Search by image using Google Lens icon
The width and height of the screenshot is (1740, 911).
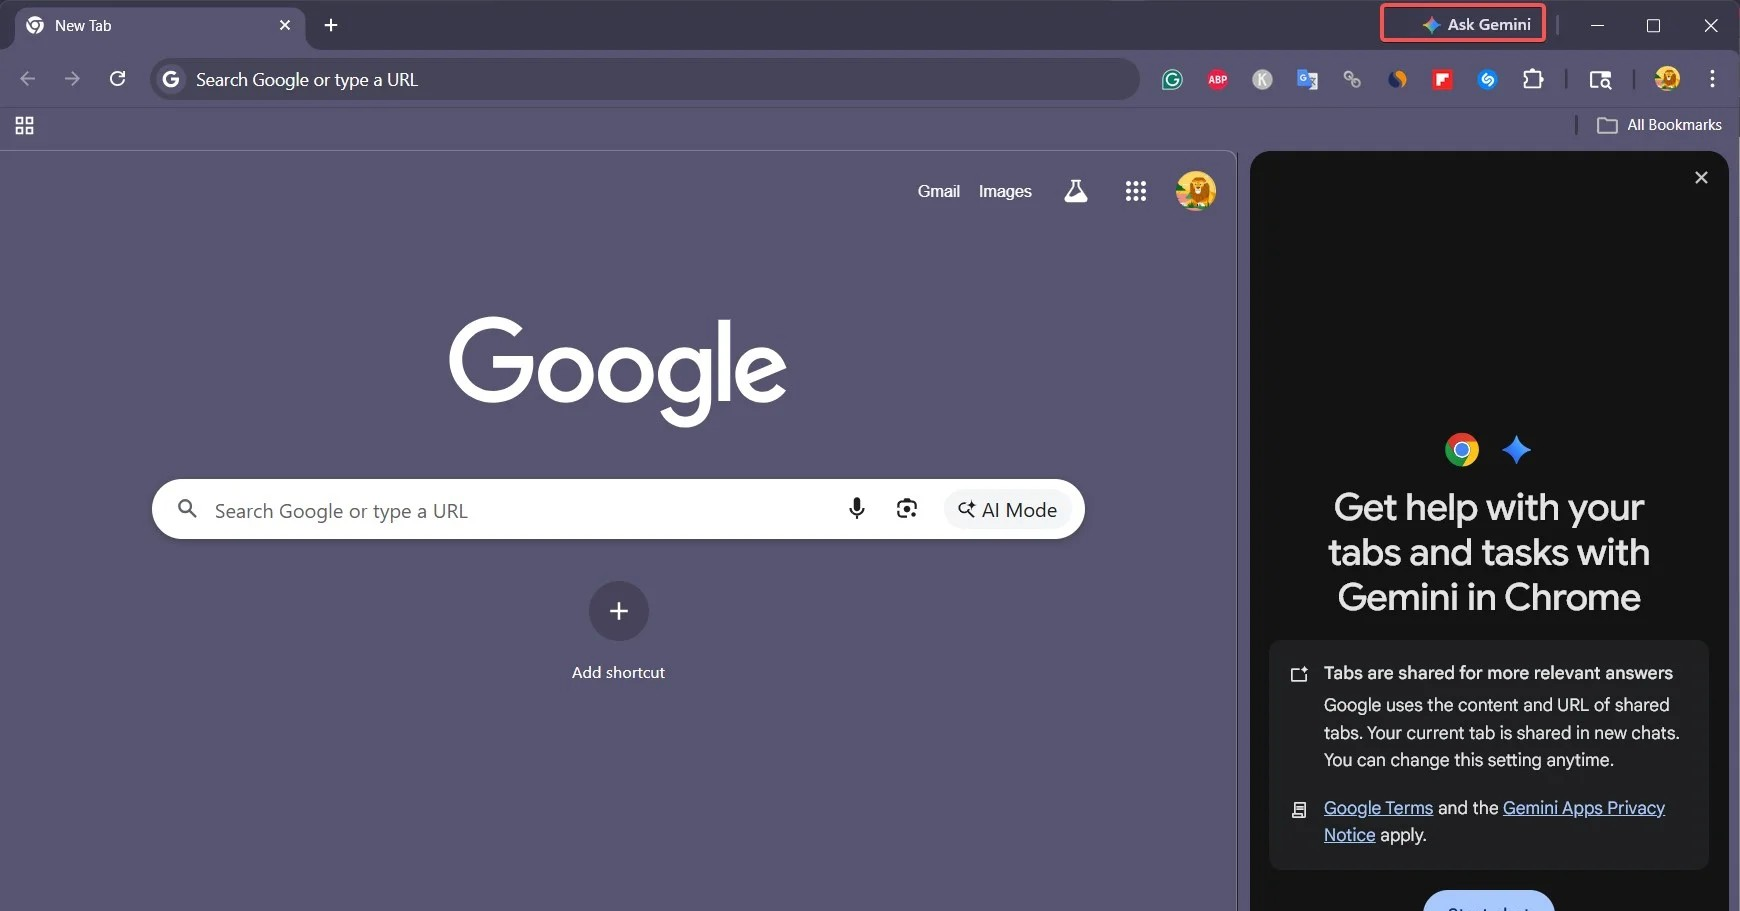[x=906, y=509]
